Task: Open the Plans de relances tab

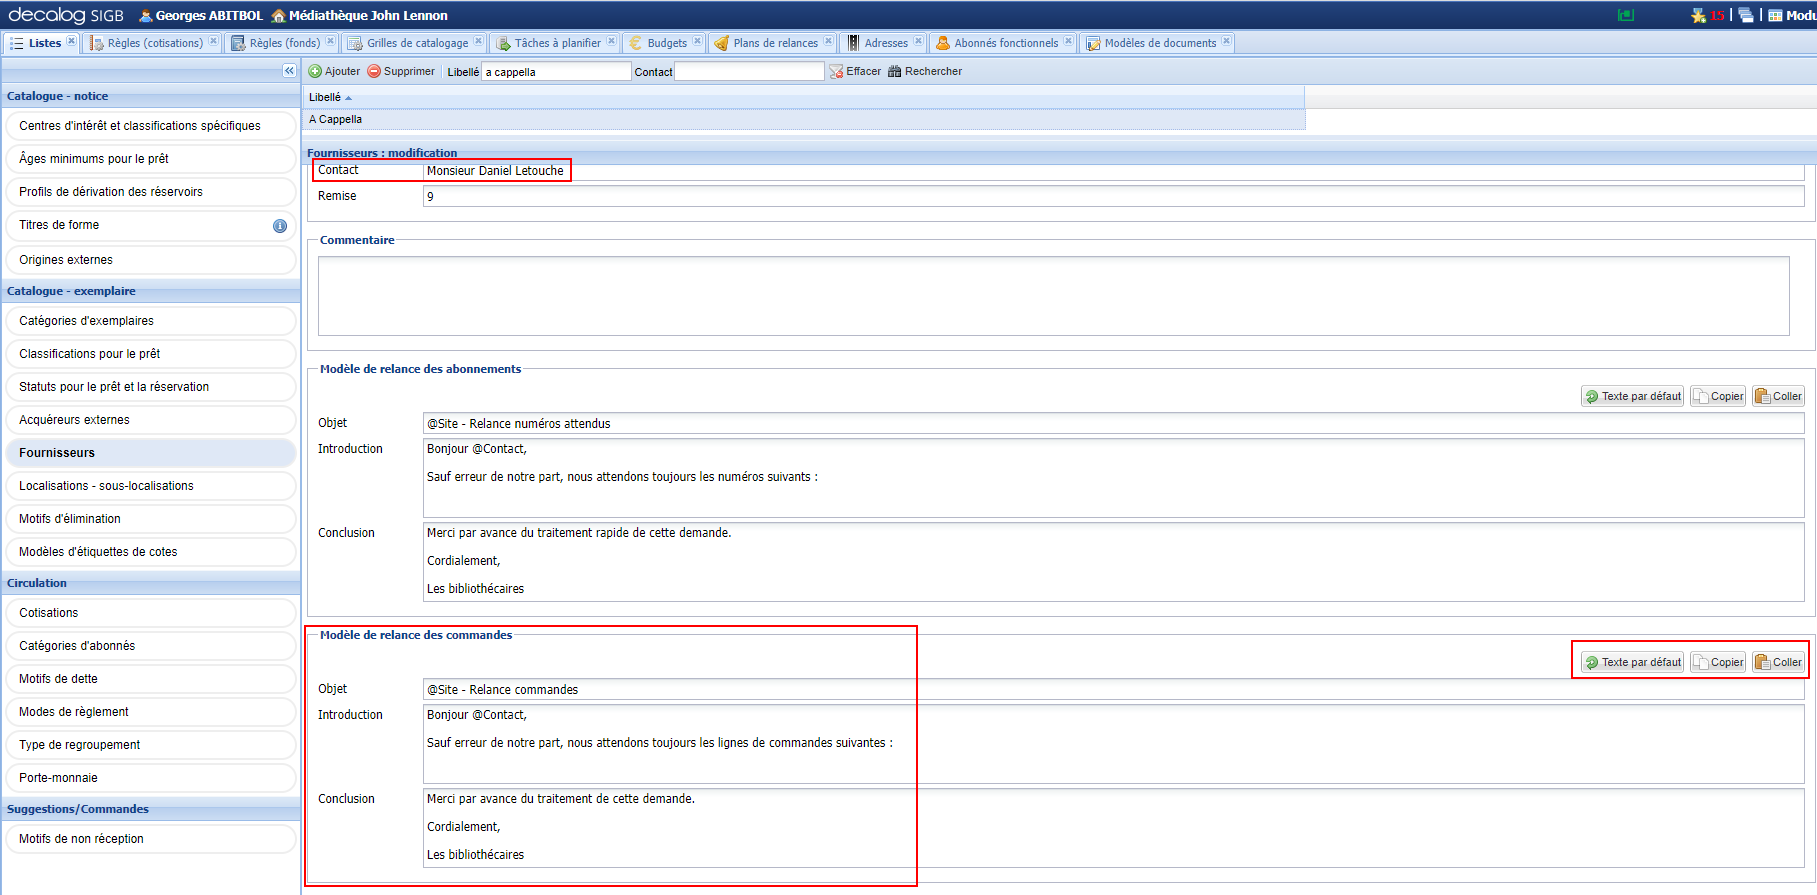Action: (x=775, y=43)
